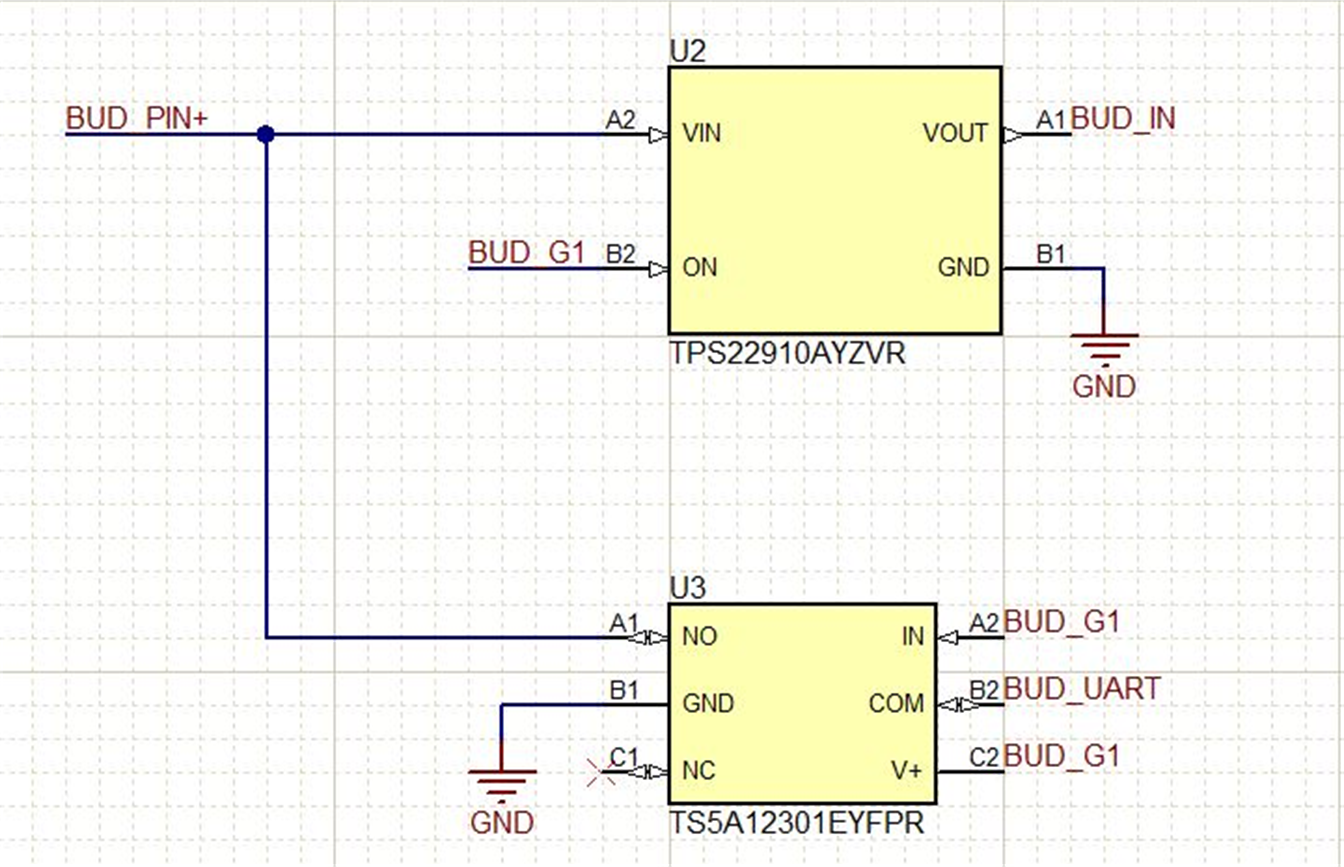Click the BUD_G1 net label at U3 V+ pin
Screen dimensions: 1344x867
coord(1061,756)
